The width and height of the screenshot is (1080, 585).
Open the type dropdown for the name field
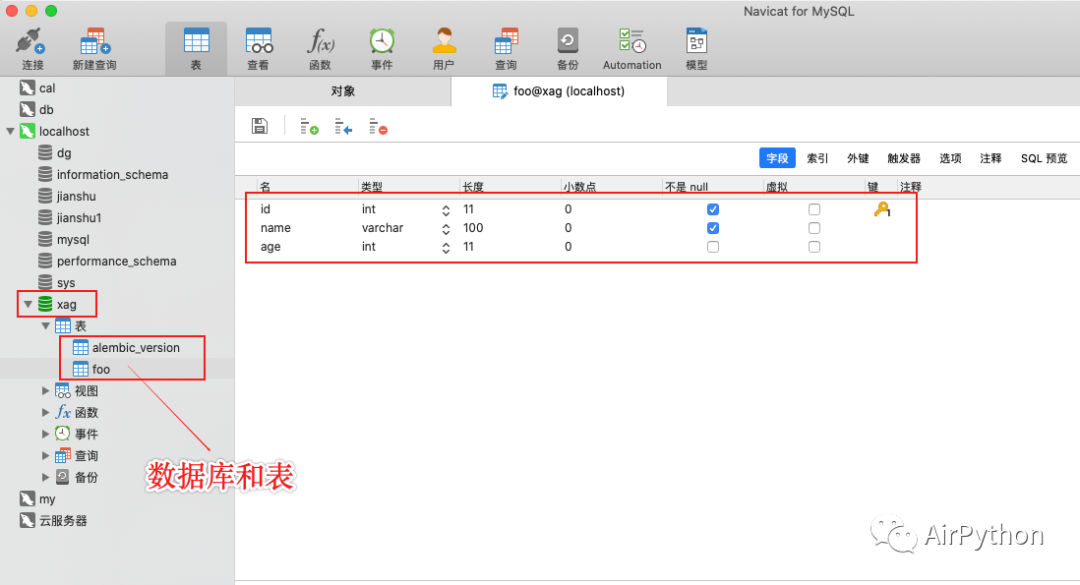[445, 228]
